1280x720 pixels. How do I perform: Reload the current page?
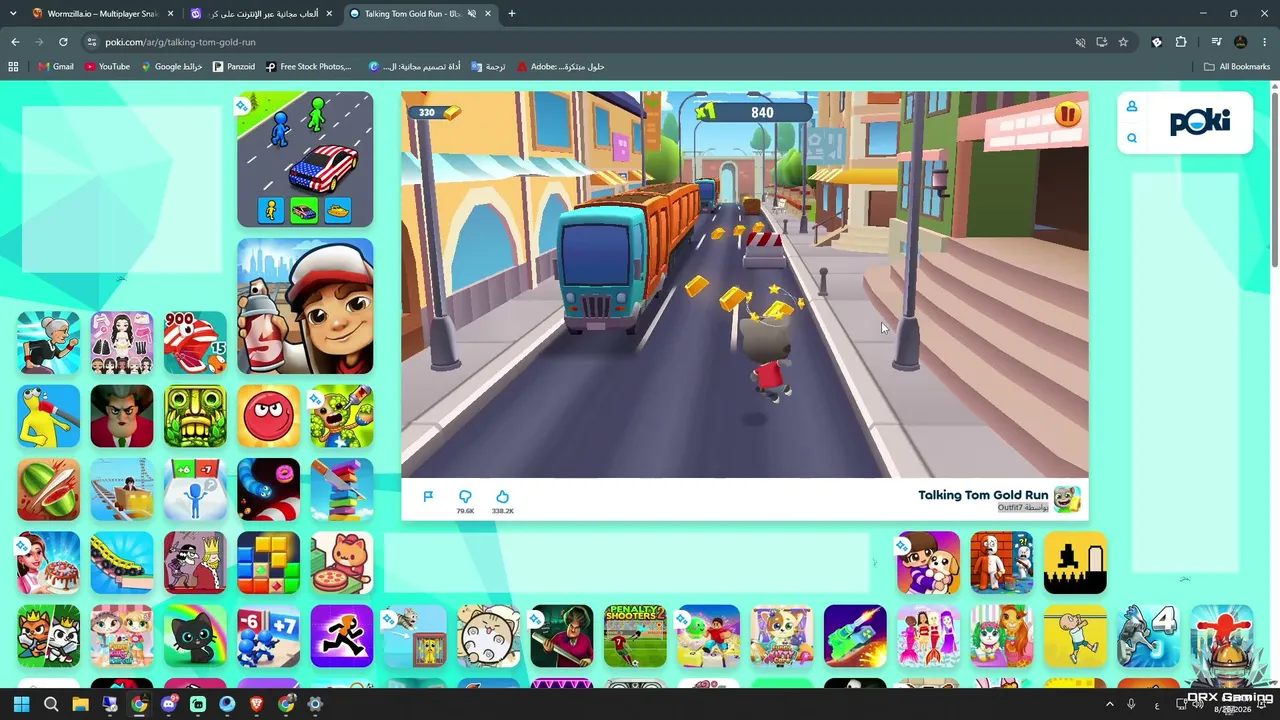pyautogui.click(x=63, y=42)
